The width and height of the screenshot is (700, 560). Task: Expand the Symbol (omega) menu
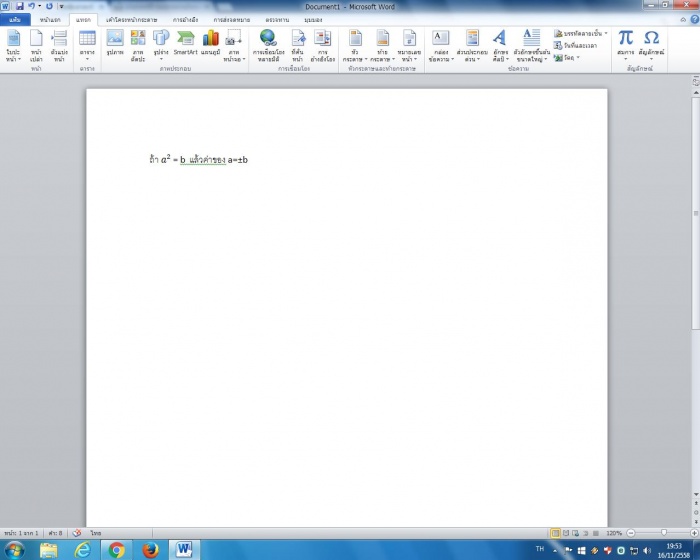click(x=651, y=43)
